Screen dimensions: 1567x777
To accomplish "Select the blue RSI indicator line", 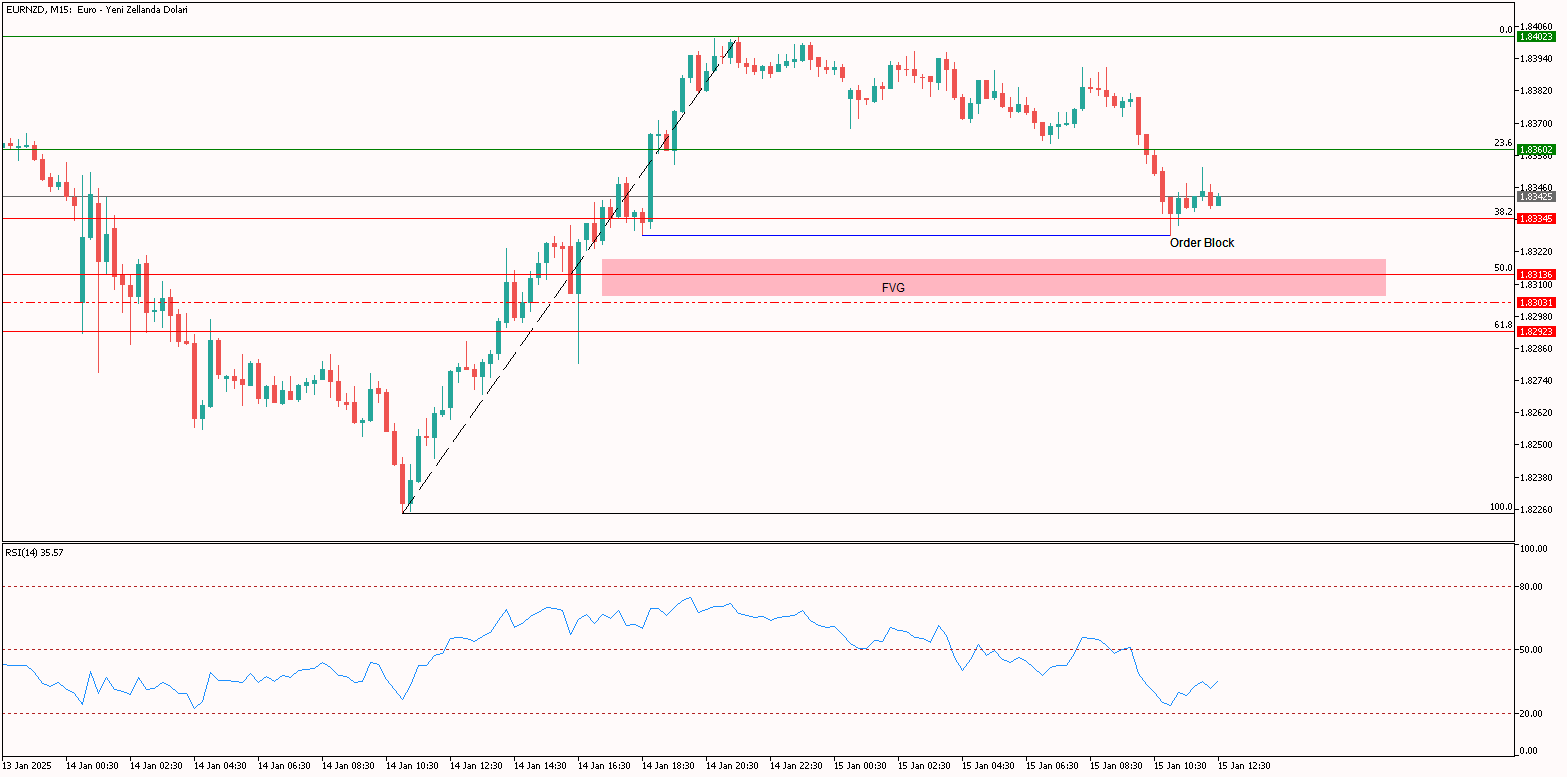I will click(x=610, y=650).
